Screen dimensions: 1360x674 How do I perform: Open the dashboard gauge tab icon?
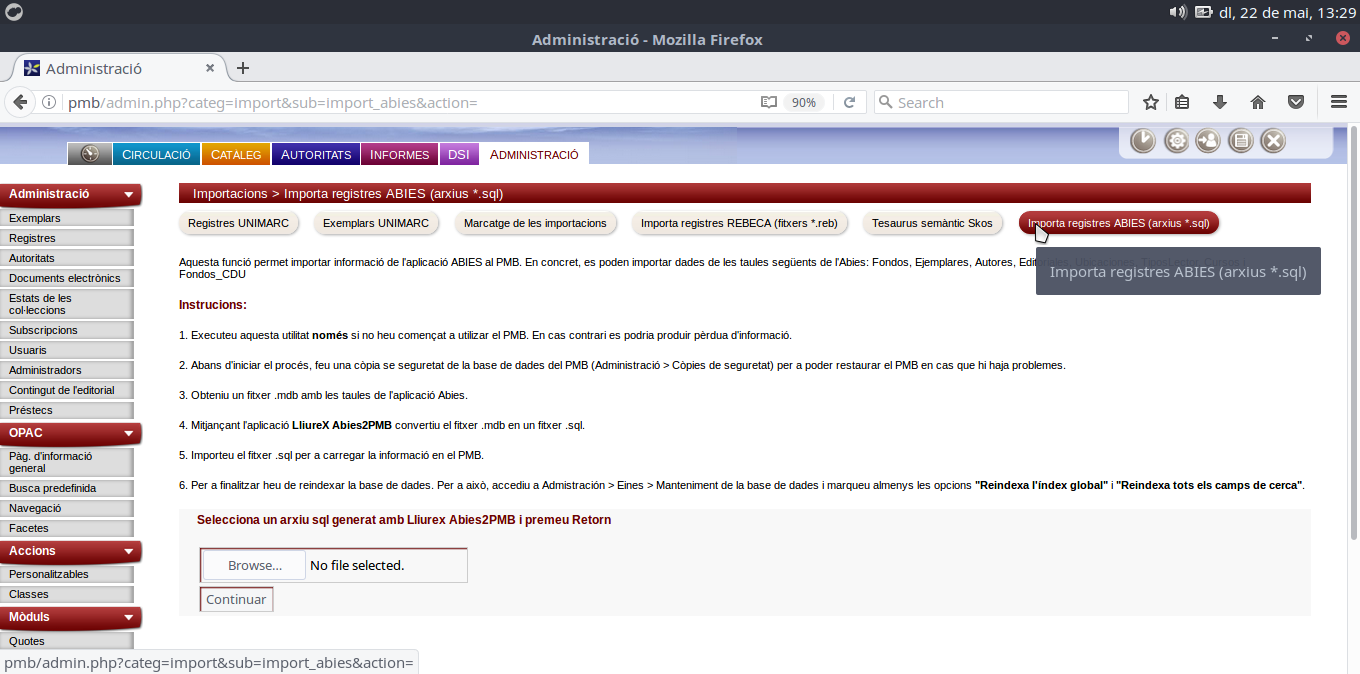[x=90, y=154]
